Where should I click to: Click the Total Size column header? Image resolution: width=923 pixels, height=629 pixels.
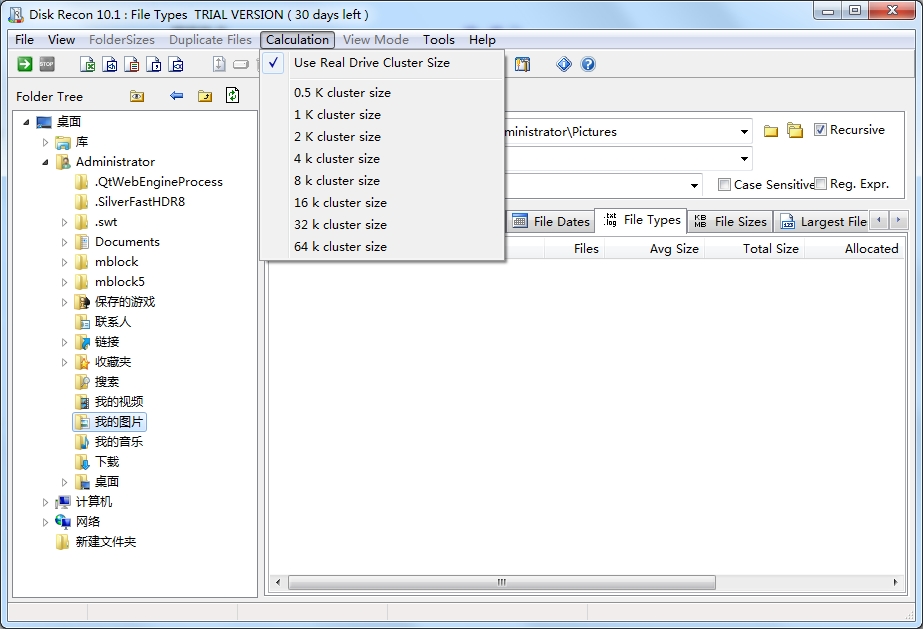(x=770, y=248)
